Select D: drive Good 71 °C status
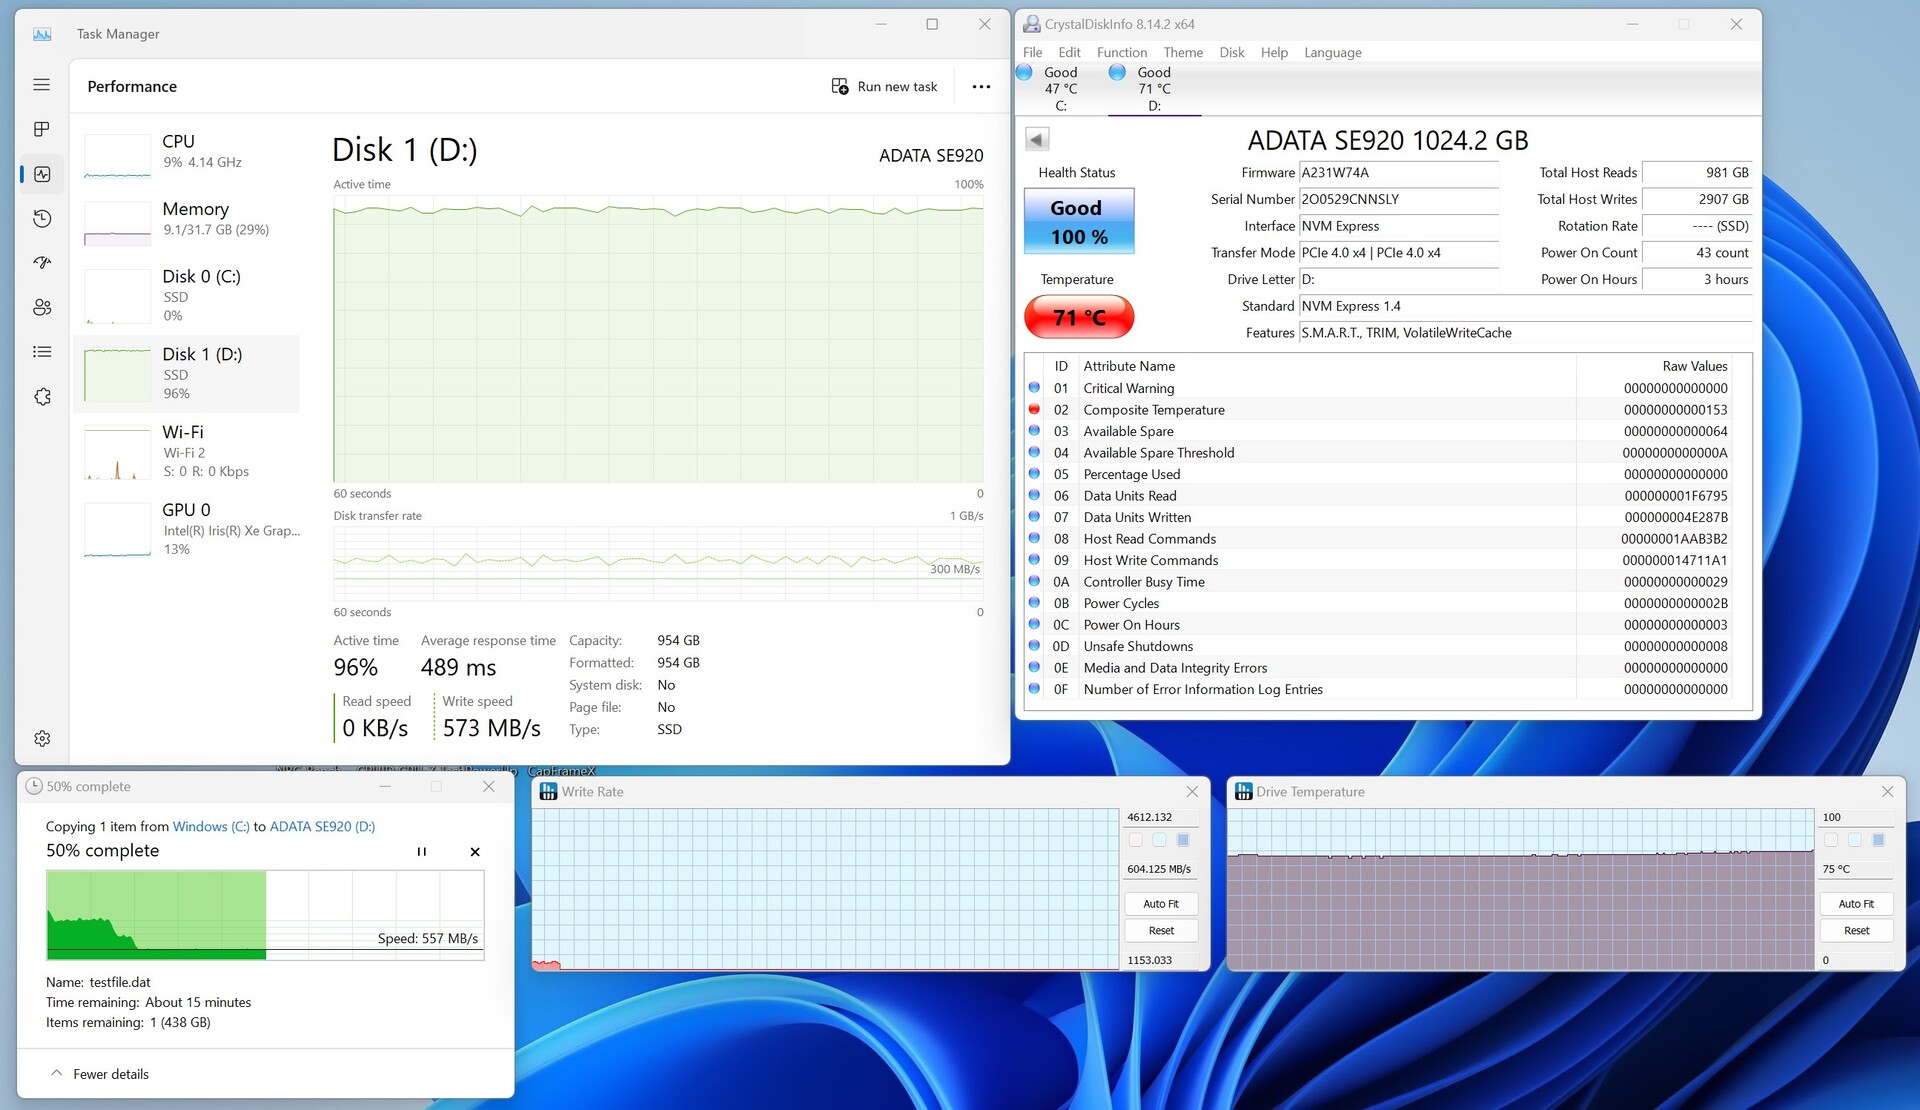The height and width of the screenshot is (1110, 1920). (1154, 89)
